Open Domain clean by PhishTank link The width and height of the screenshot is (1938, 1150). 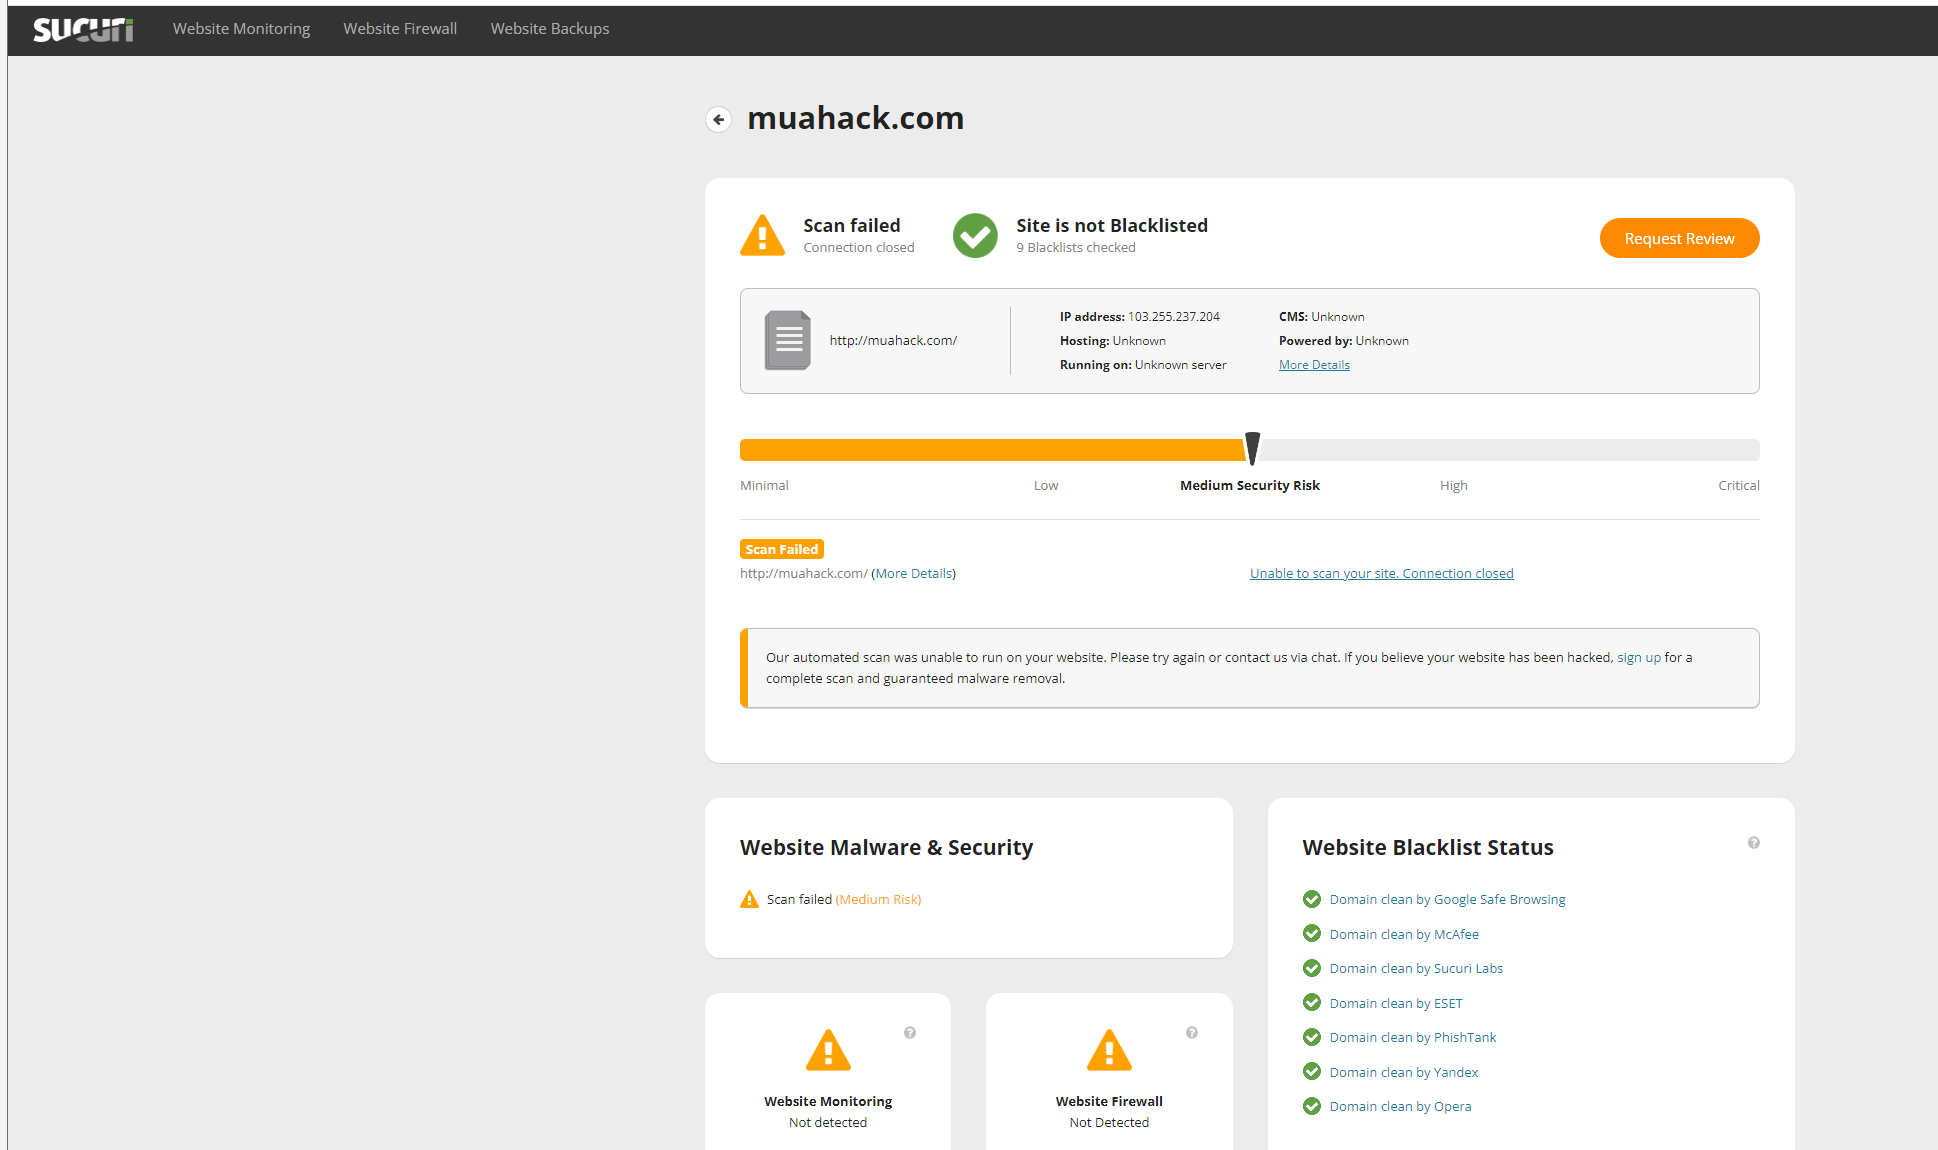point(1413,1038)
